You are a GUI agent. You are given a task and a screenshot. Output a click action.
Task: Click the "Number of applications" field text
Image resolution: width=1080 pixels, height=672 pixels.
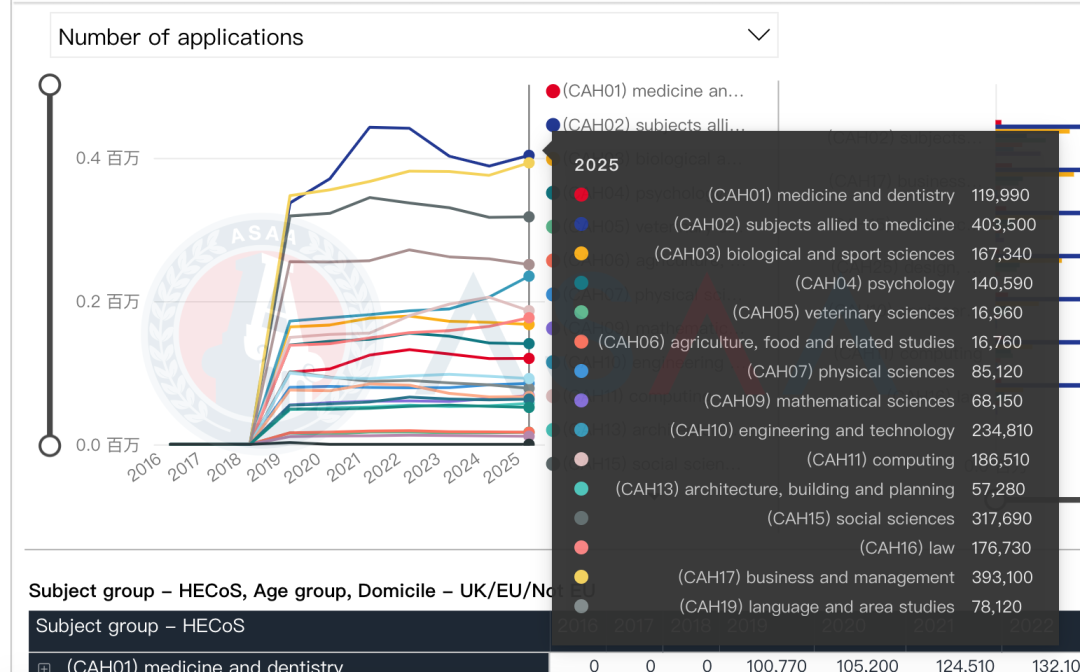click(x=181, y=37)
